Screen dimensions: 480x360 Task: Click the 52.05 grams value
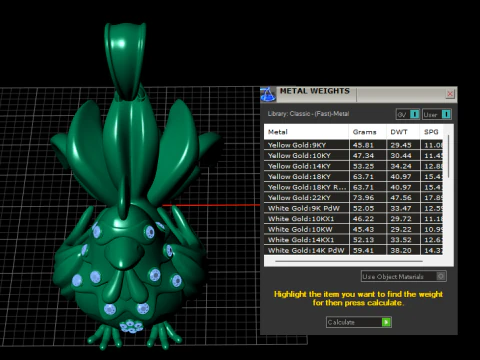click(363, 209)
